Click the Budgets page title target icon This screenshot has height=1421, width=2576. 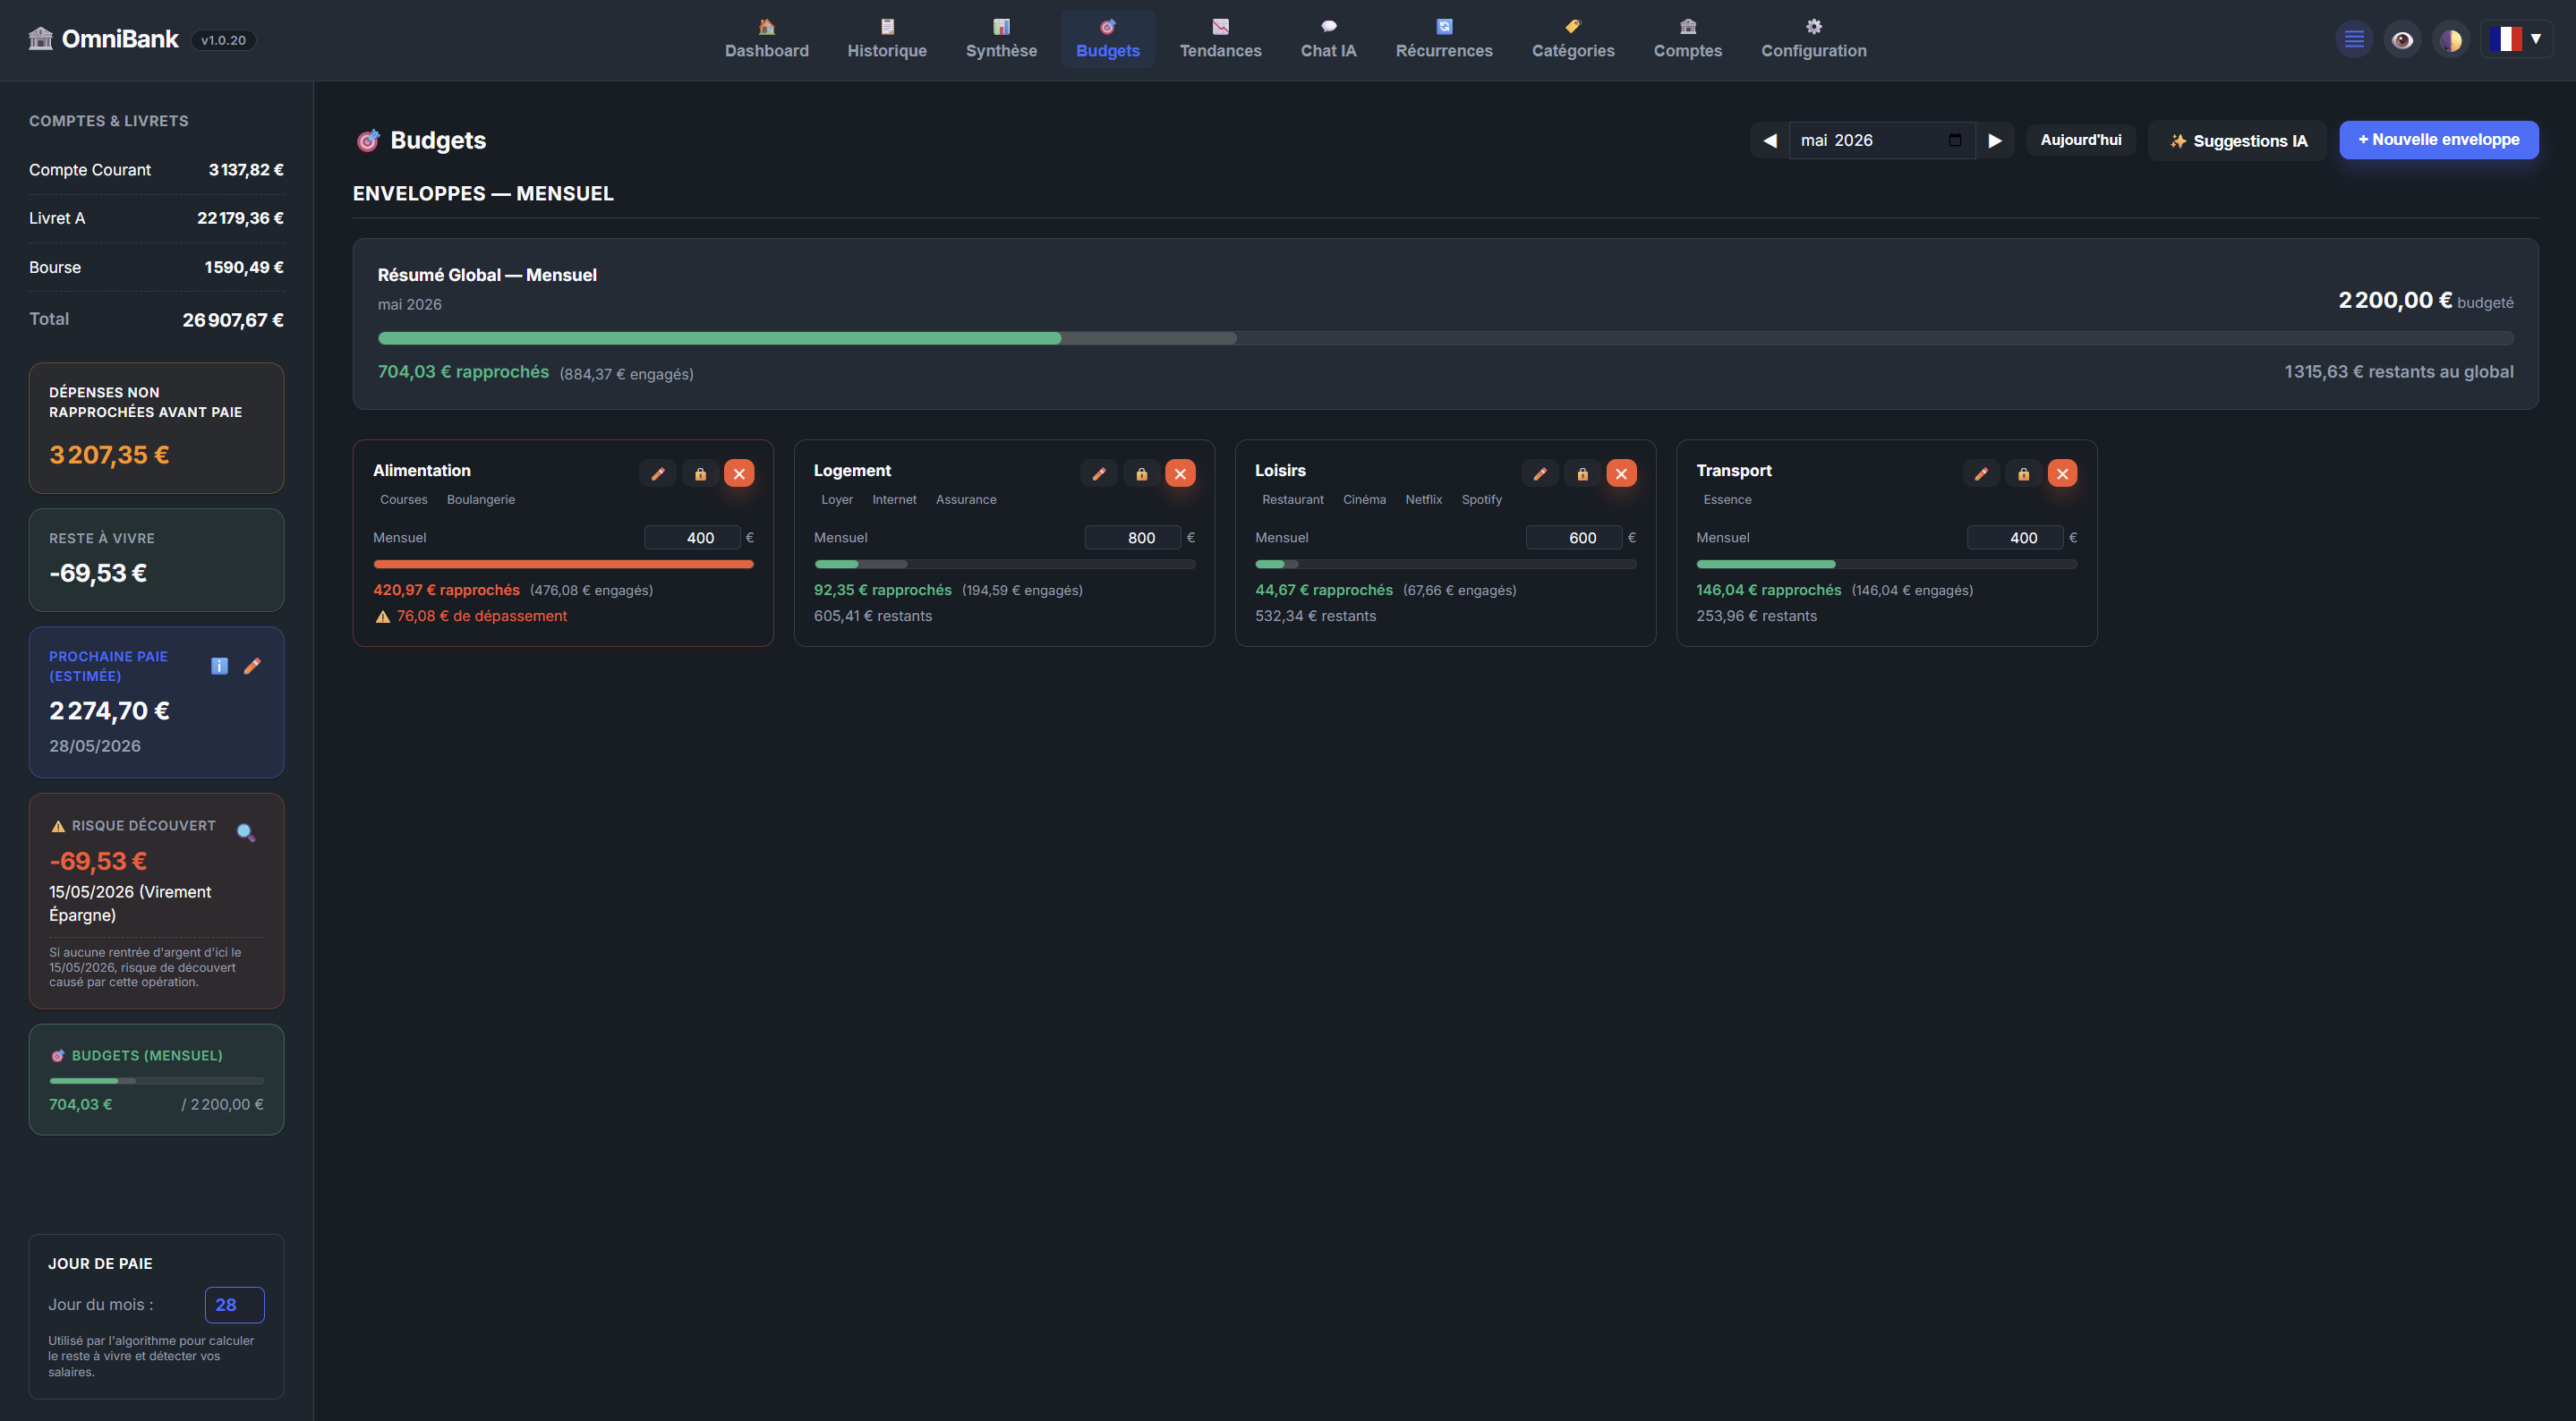coord(368,140)
